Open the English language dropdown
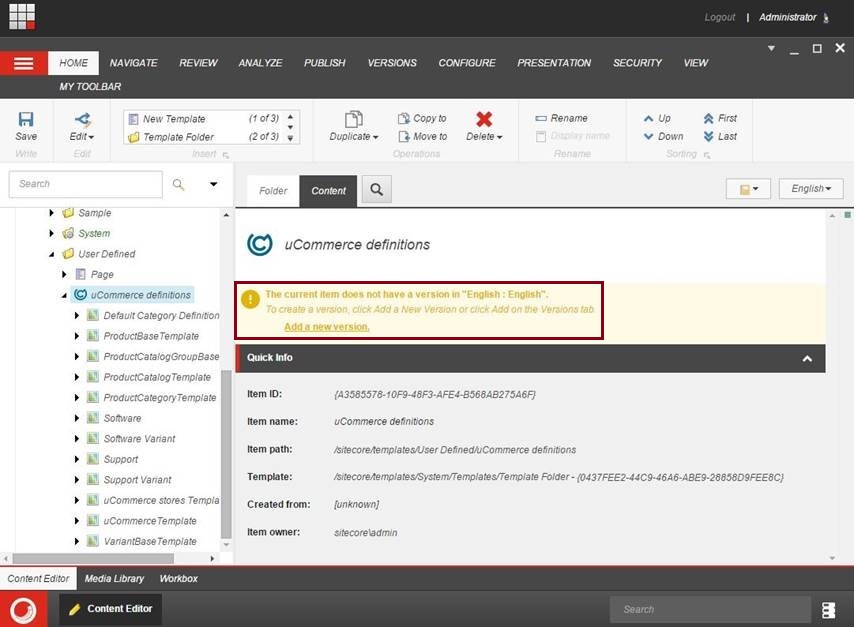 [x=810, y=188]
